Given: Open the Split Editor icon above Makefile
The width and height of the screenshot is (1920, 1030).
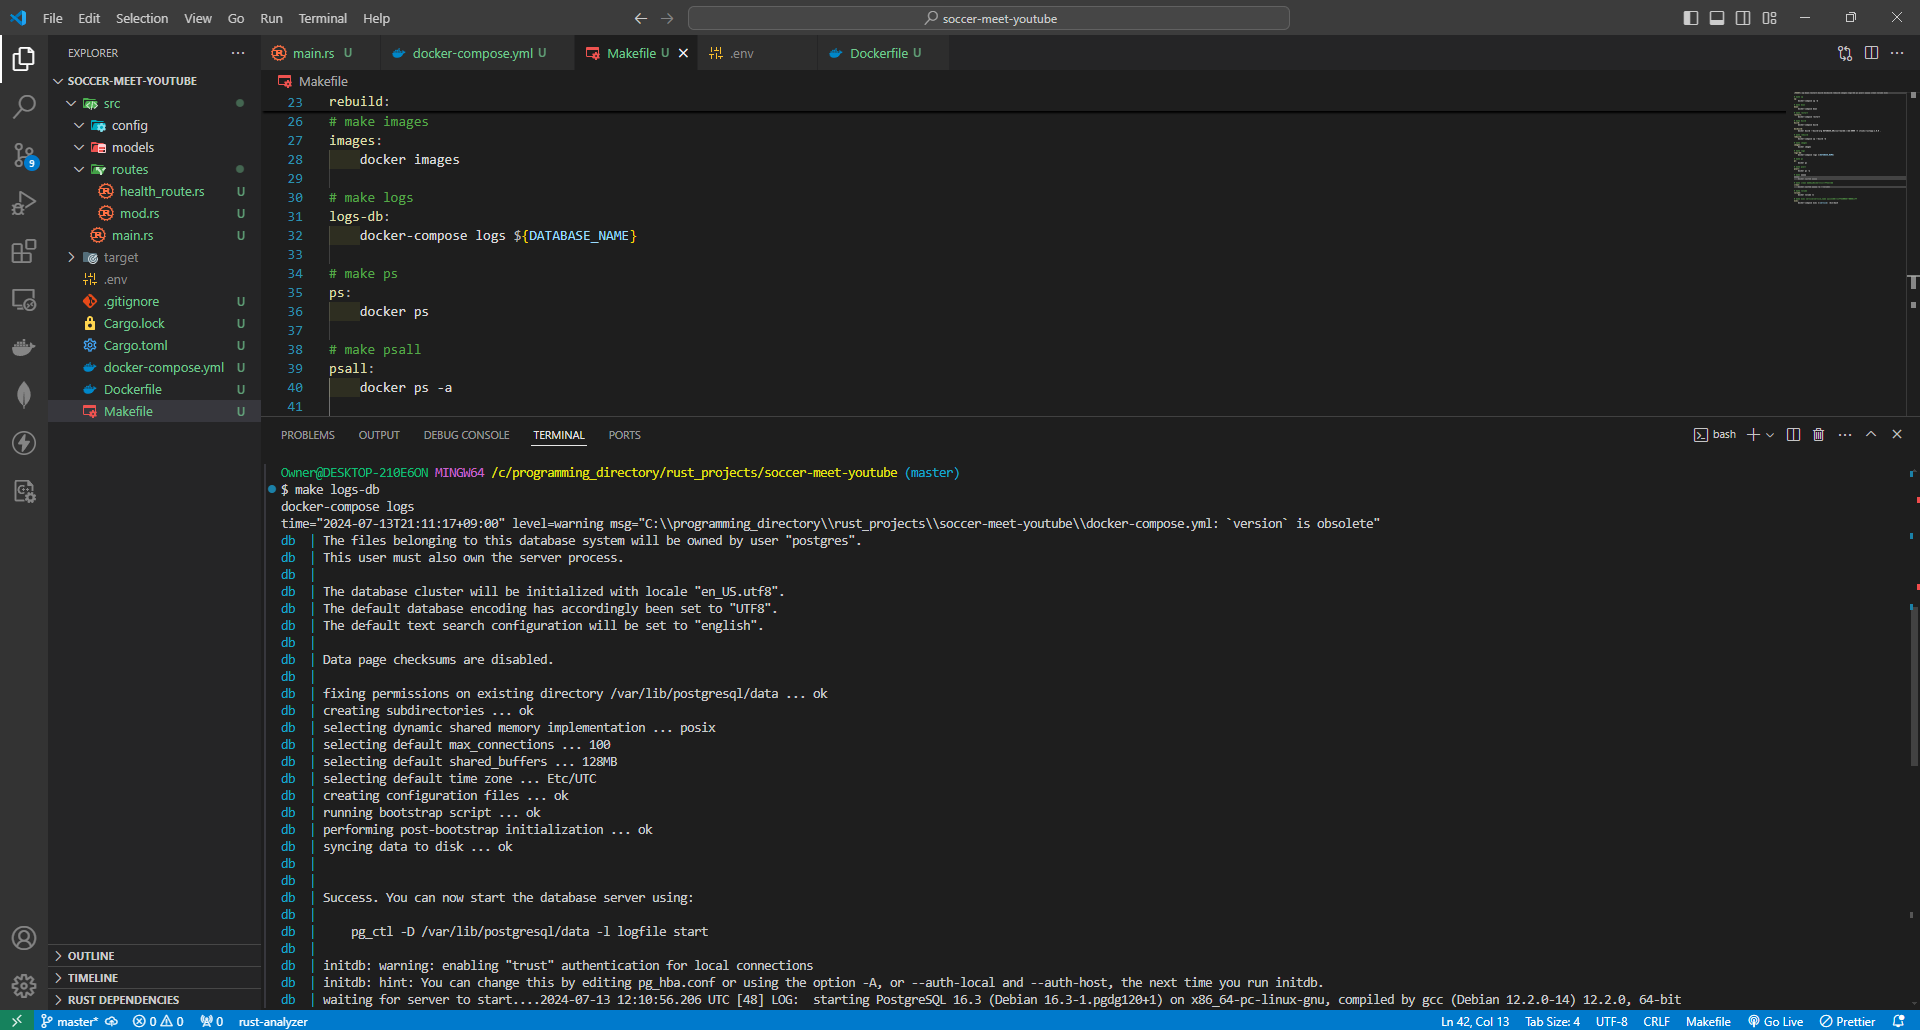Looking at the screenshot, I should [1871, 53].
